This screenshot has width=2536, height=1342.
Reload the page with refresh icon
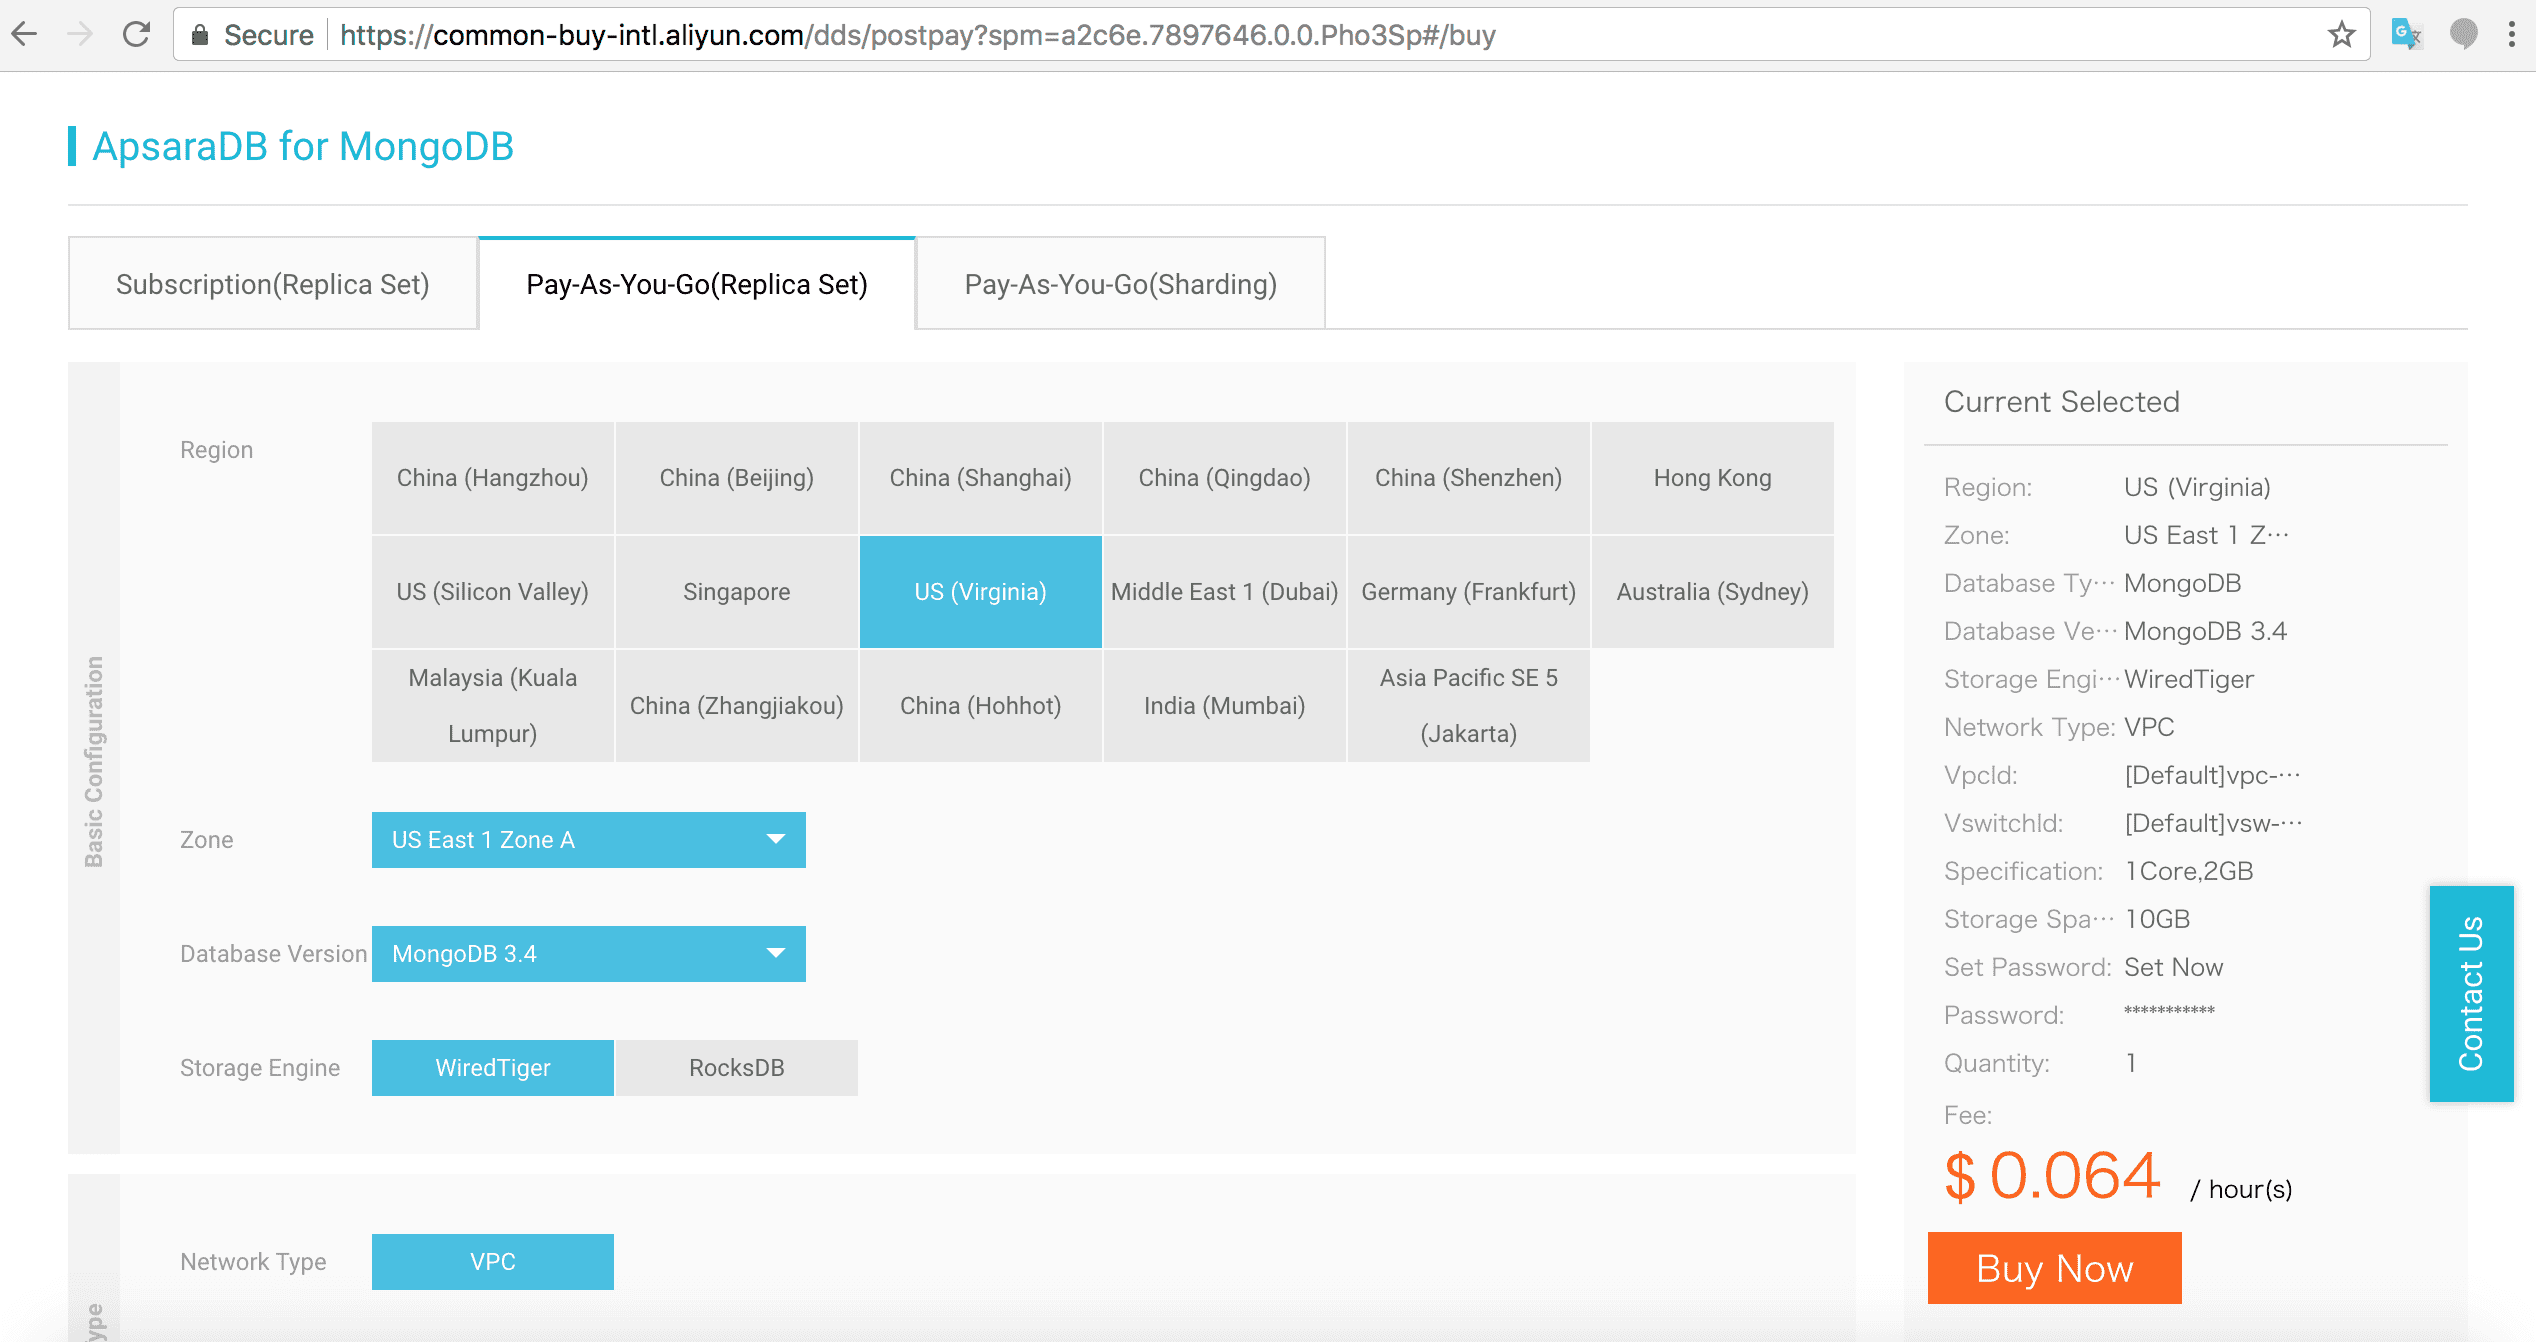(x=136, y=35)
